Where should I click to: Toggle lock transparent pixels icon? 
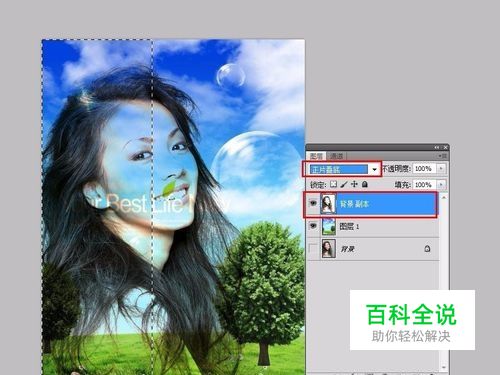point(334,184)
